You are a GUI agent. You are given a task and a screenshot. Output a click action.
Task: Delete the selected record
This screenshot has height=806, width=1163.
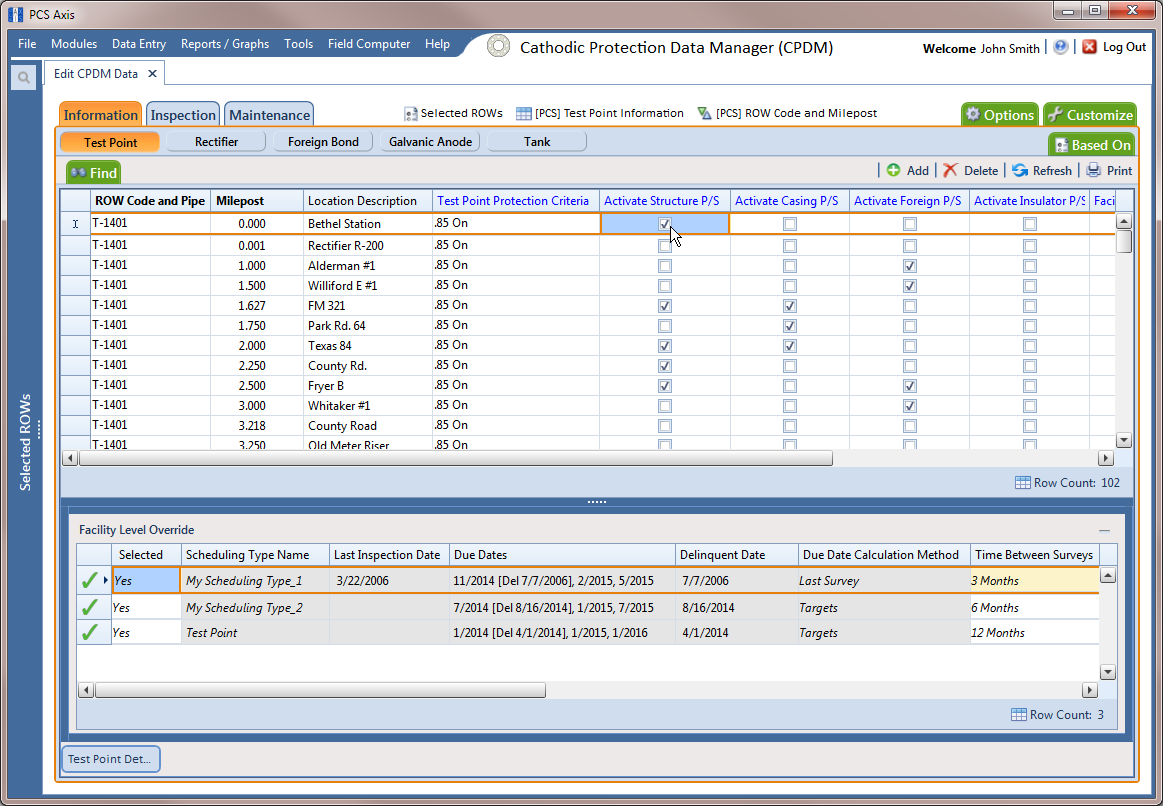pyautogui.click(x=971, y=171)
